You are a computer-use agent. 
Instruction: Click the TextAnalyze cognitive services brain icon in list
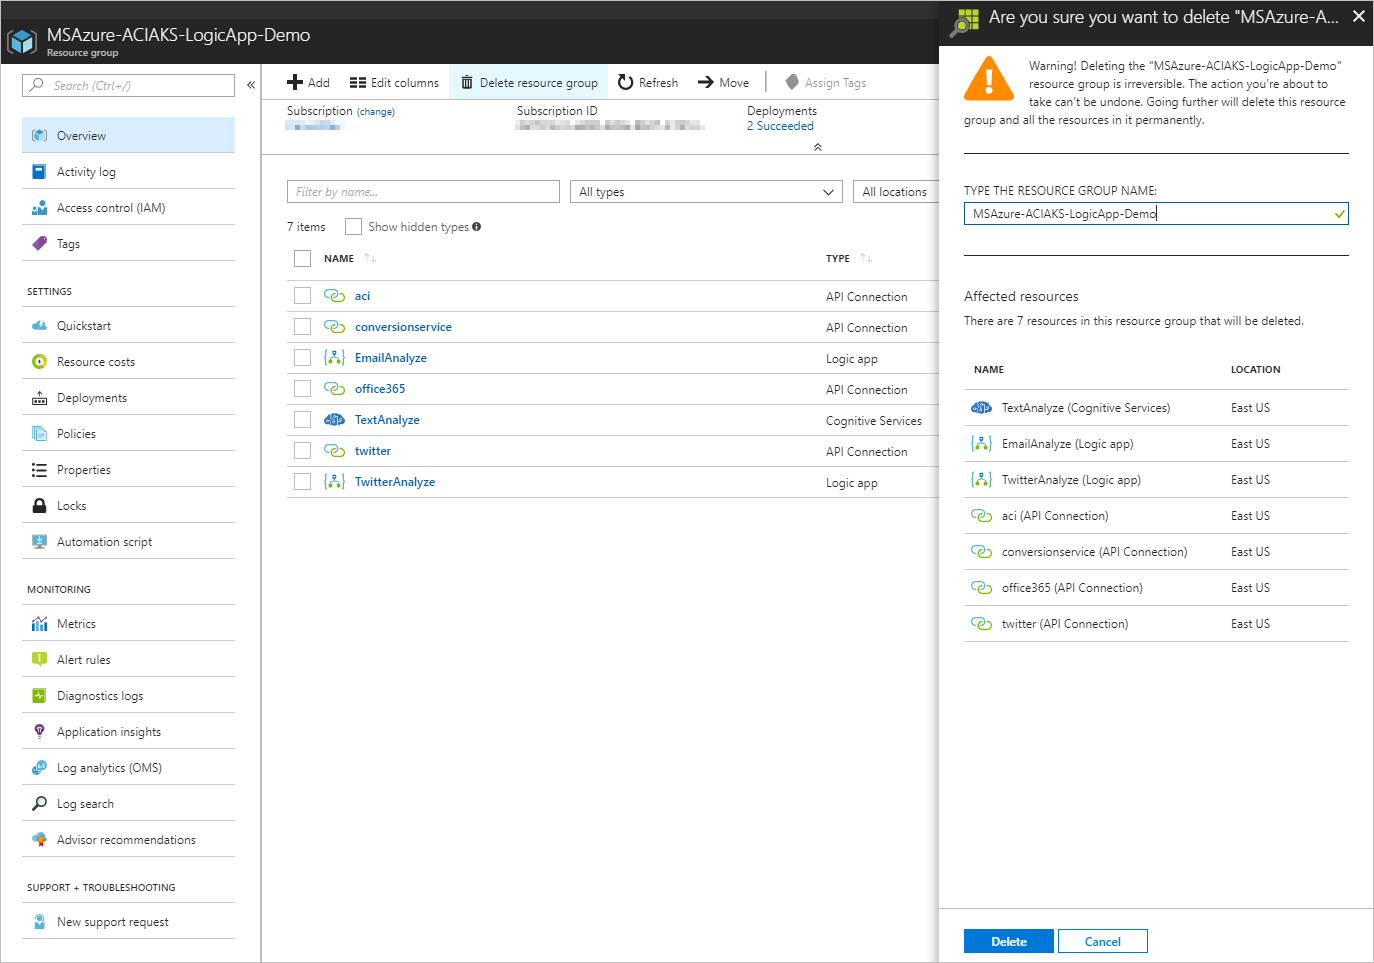[x=334, y=420]
